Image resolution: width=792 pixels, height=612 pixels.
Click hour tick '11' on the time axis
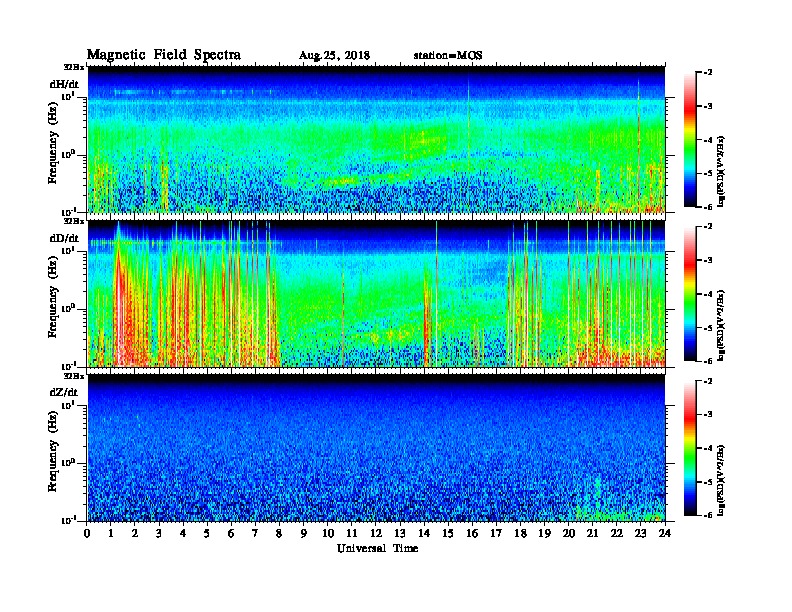[x=352, y=533]
